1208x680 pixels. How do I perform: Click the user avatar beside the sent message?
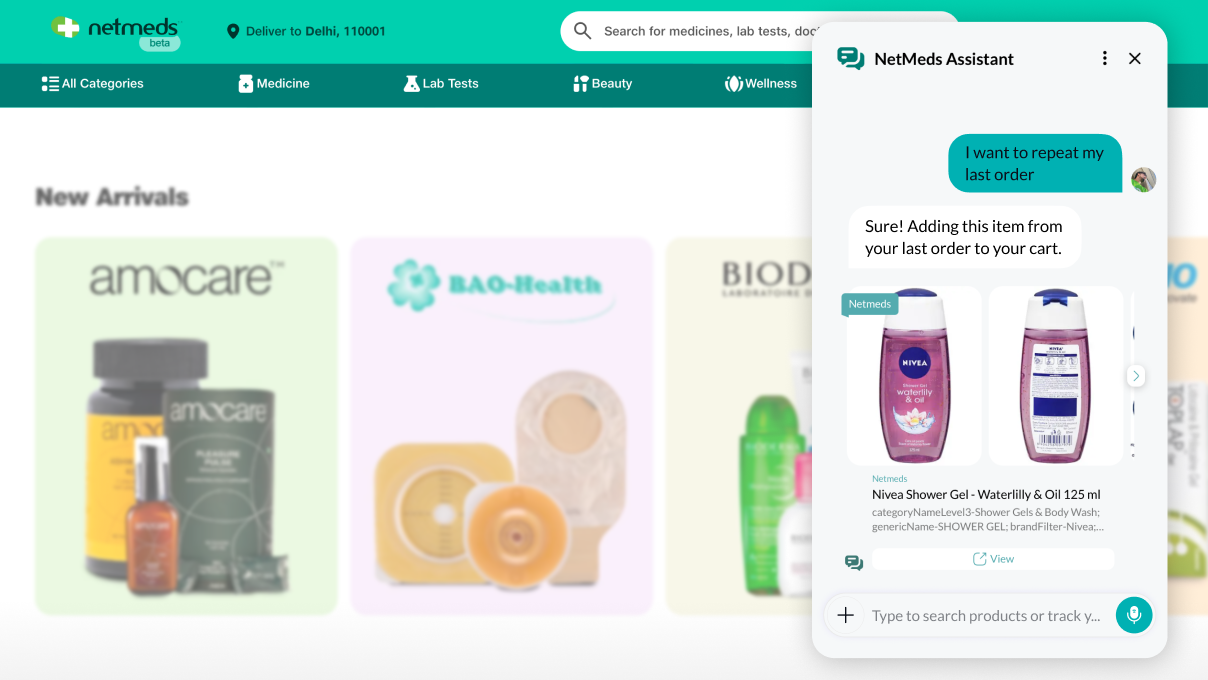(1143, 179)
